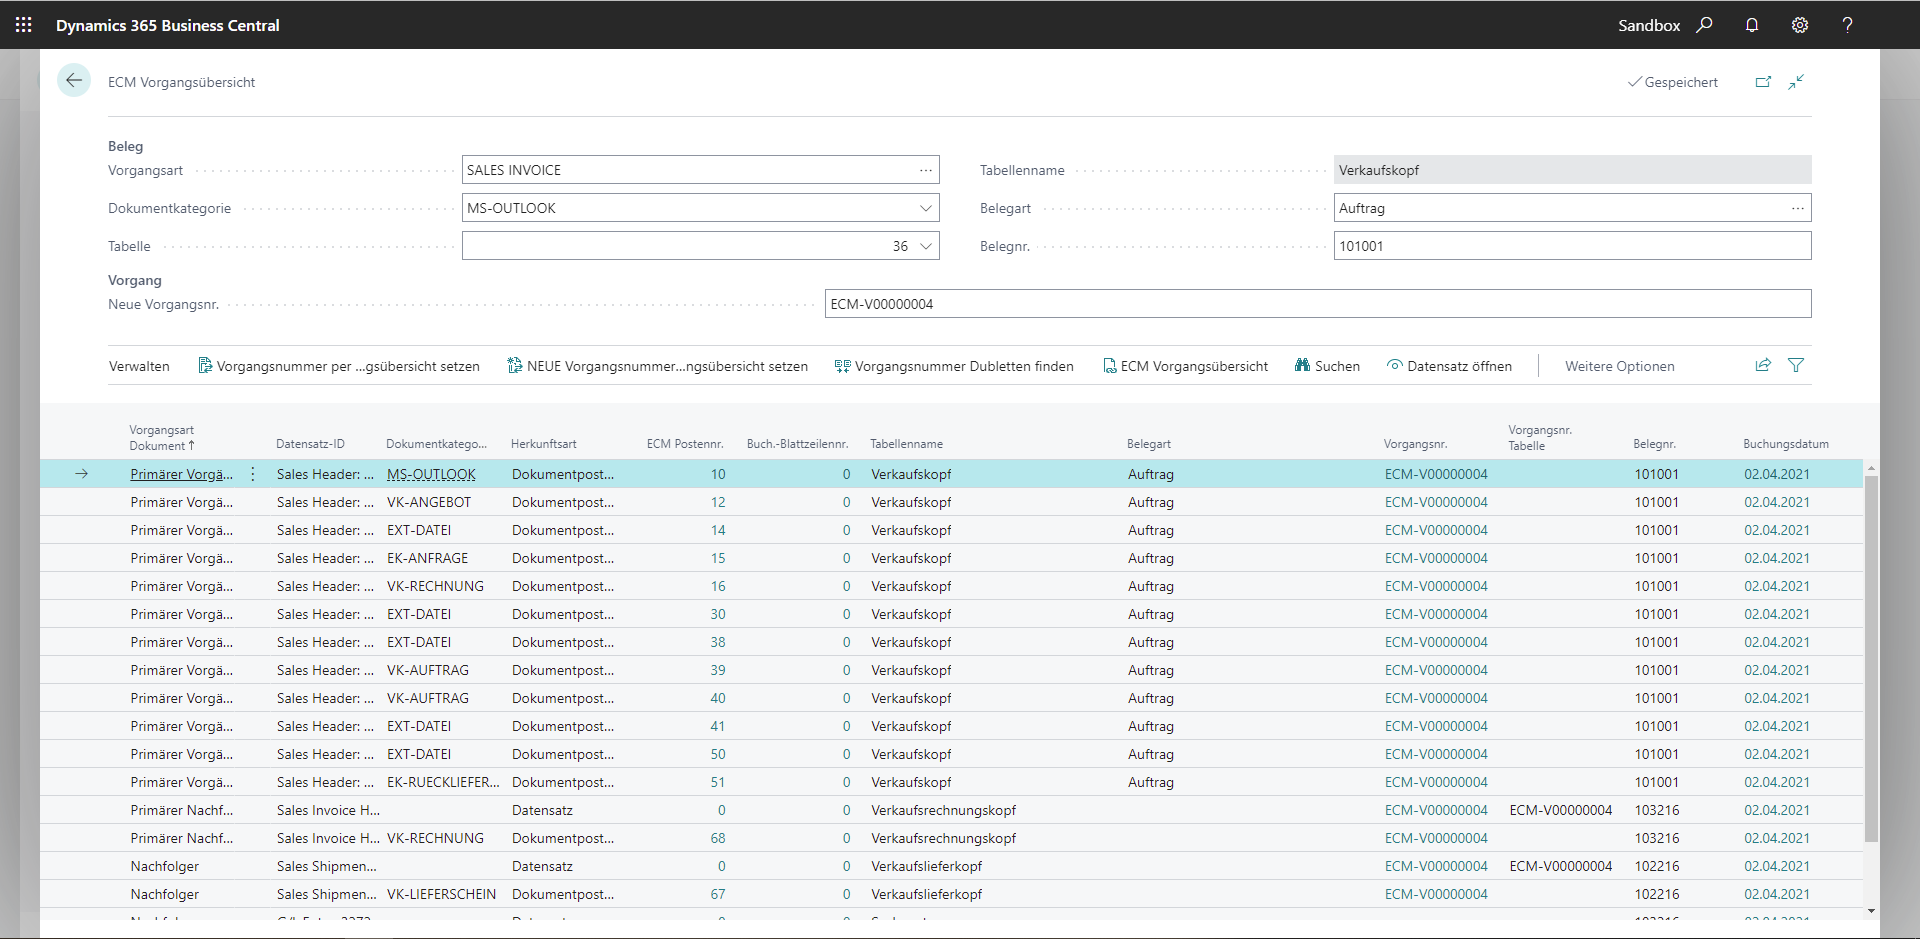Open the settings gear menu

[1800, 25]
